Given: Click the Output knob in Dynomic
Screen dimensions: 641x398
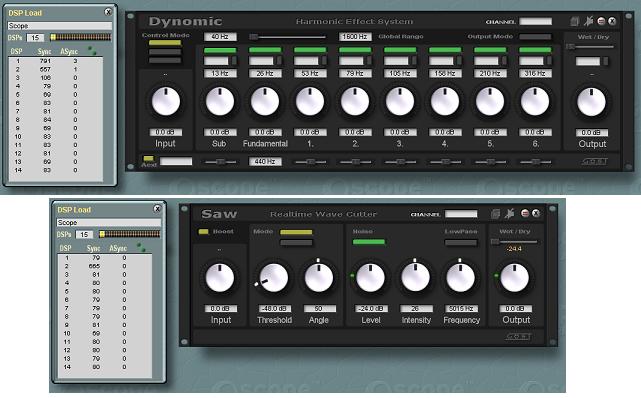Looking at the screenshot, I should pos(591,102).
